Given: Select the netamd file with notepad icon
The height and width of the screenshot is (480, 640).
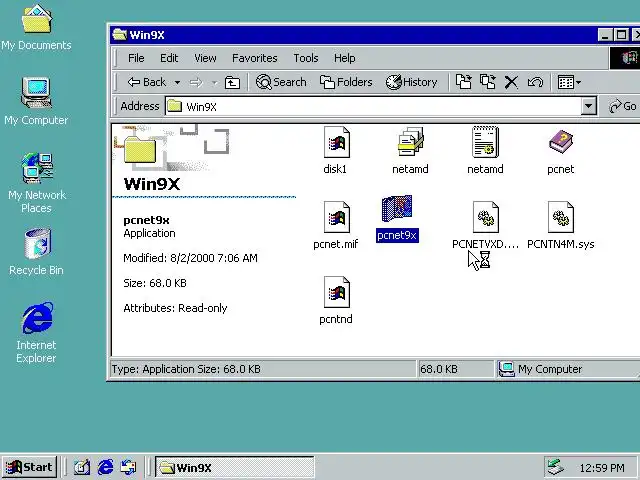Looking at the screenshot, I should (485, 142).
